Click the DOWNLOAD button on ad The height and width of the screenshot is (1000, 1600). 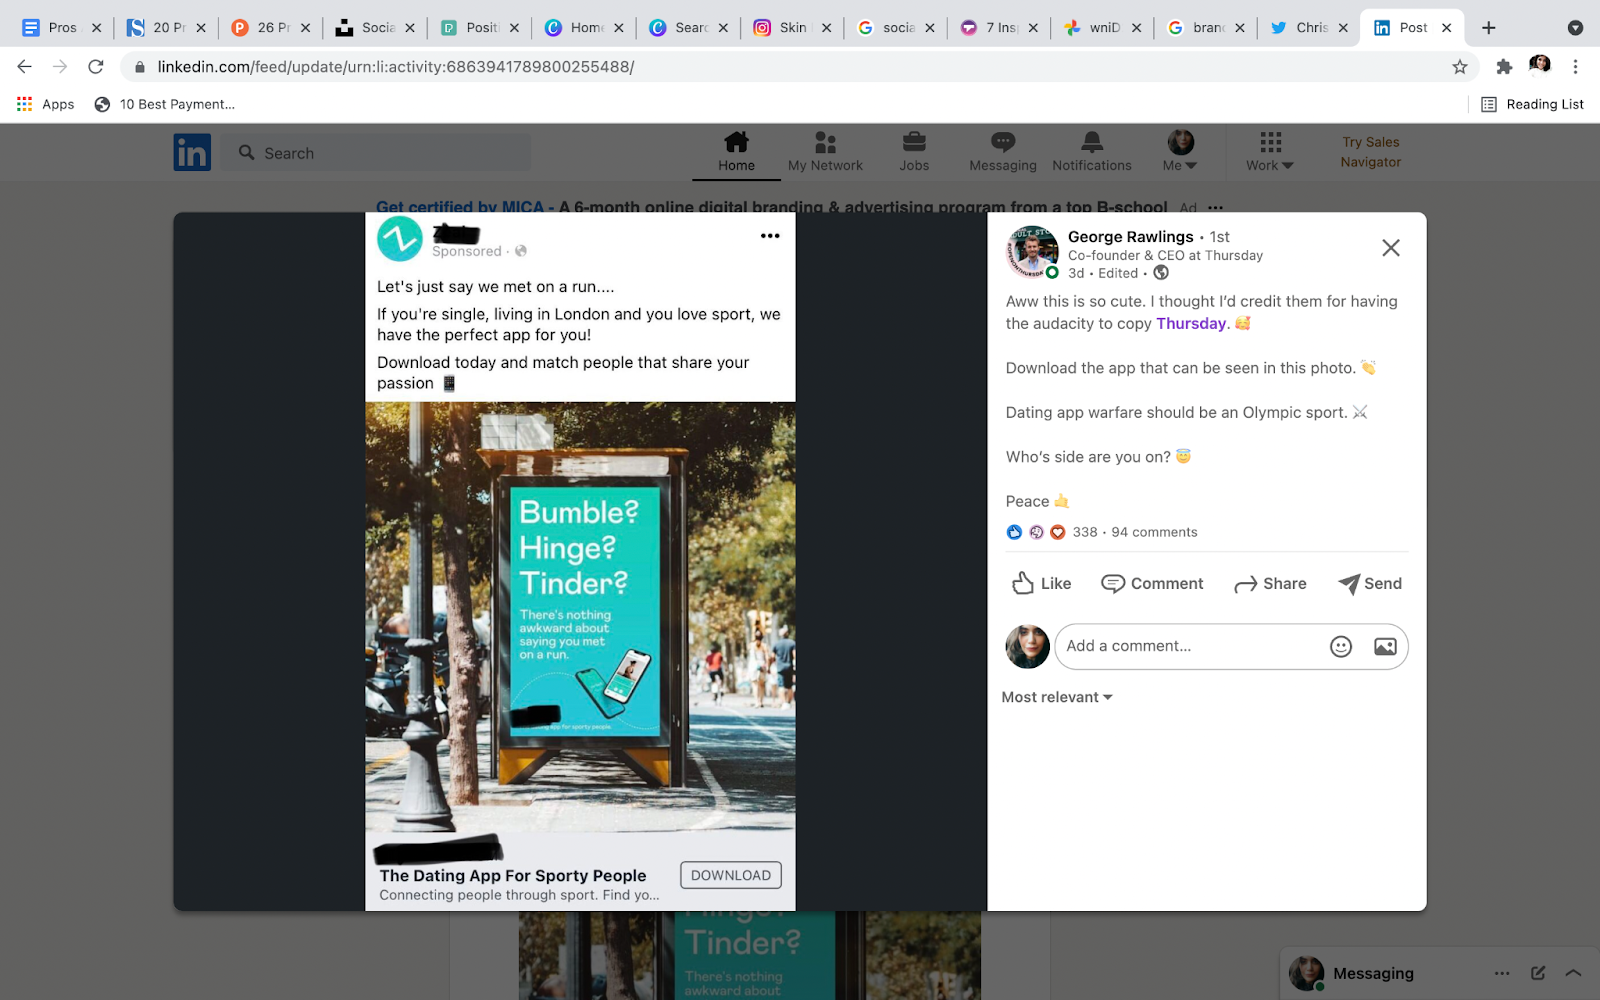tap(730, 875)
